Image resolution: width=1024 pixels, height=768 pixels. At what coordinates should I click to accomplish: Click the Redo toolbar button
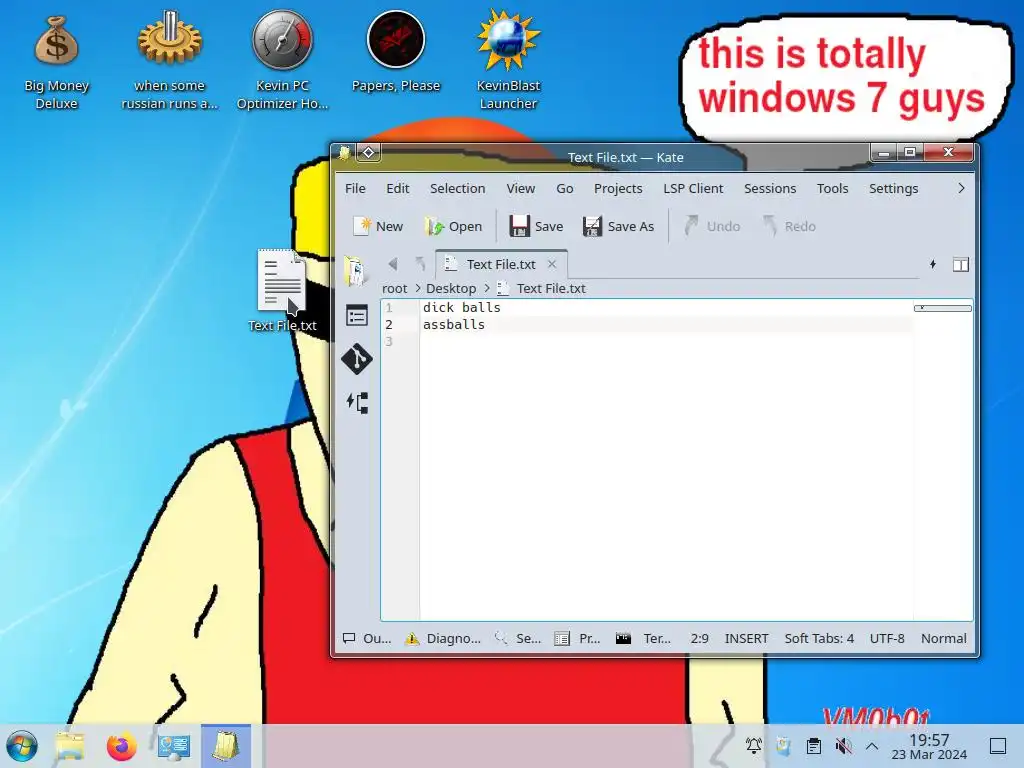point(790,227)
